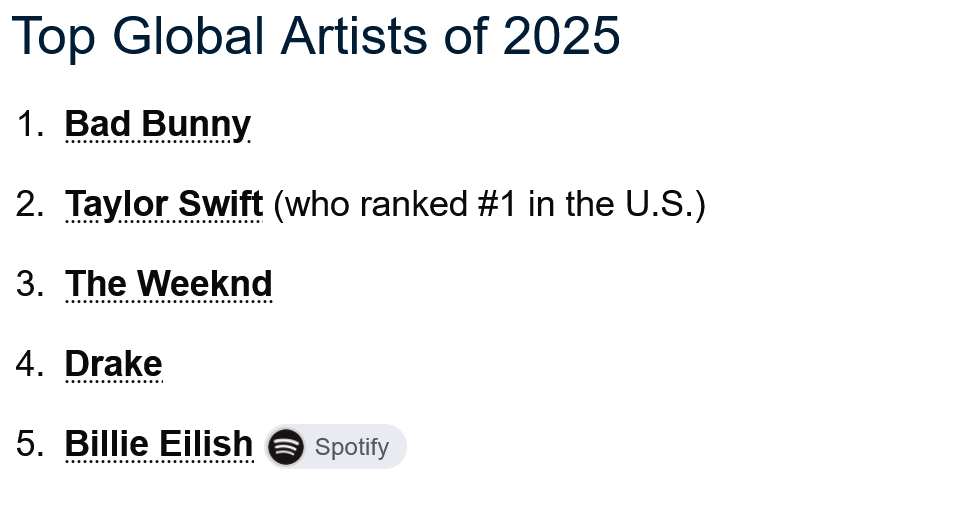Open the Bad Bunny link
Image resolution: width=977 pixels, height=511 pixels.
[158, 124]
